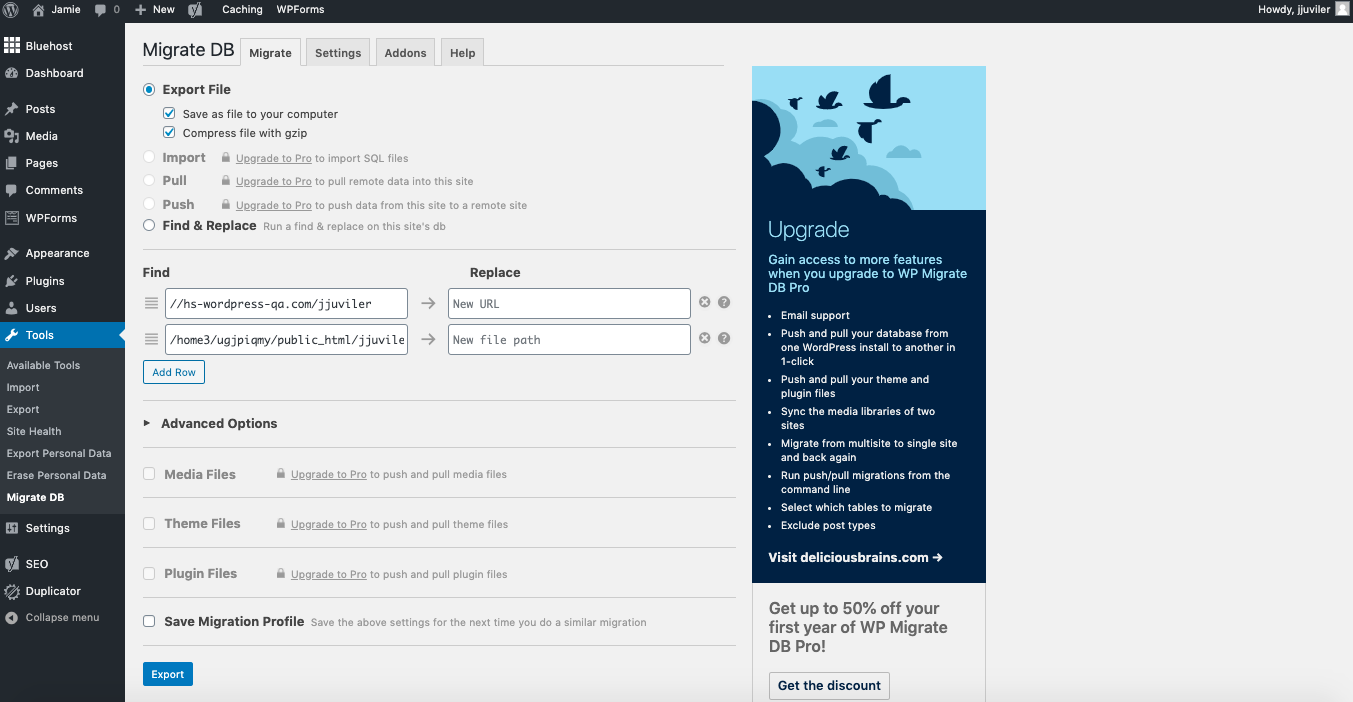Open the Help tab

pyautogui.click(x=463, y=53)
